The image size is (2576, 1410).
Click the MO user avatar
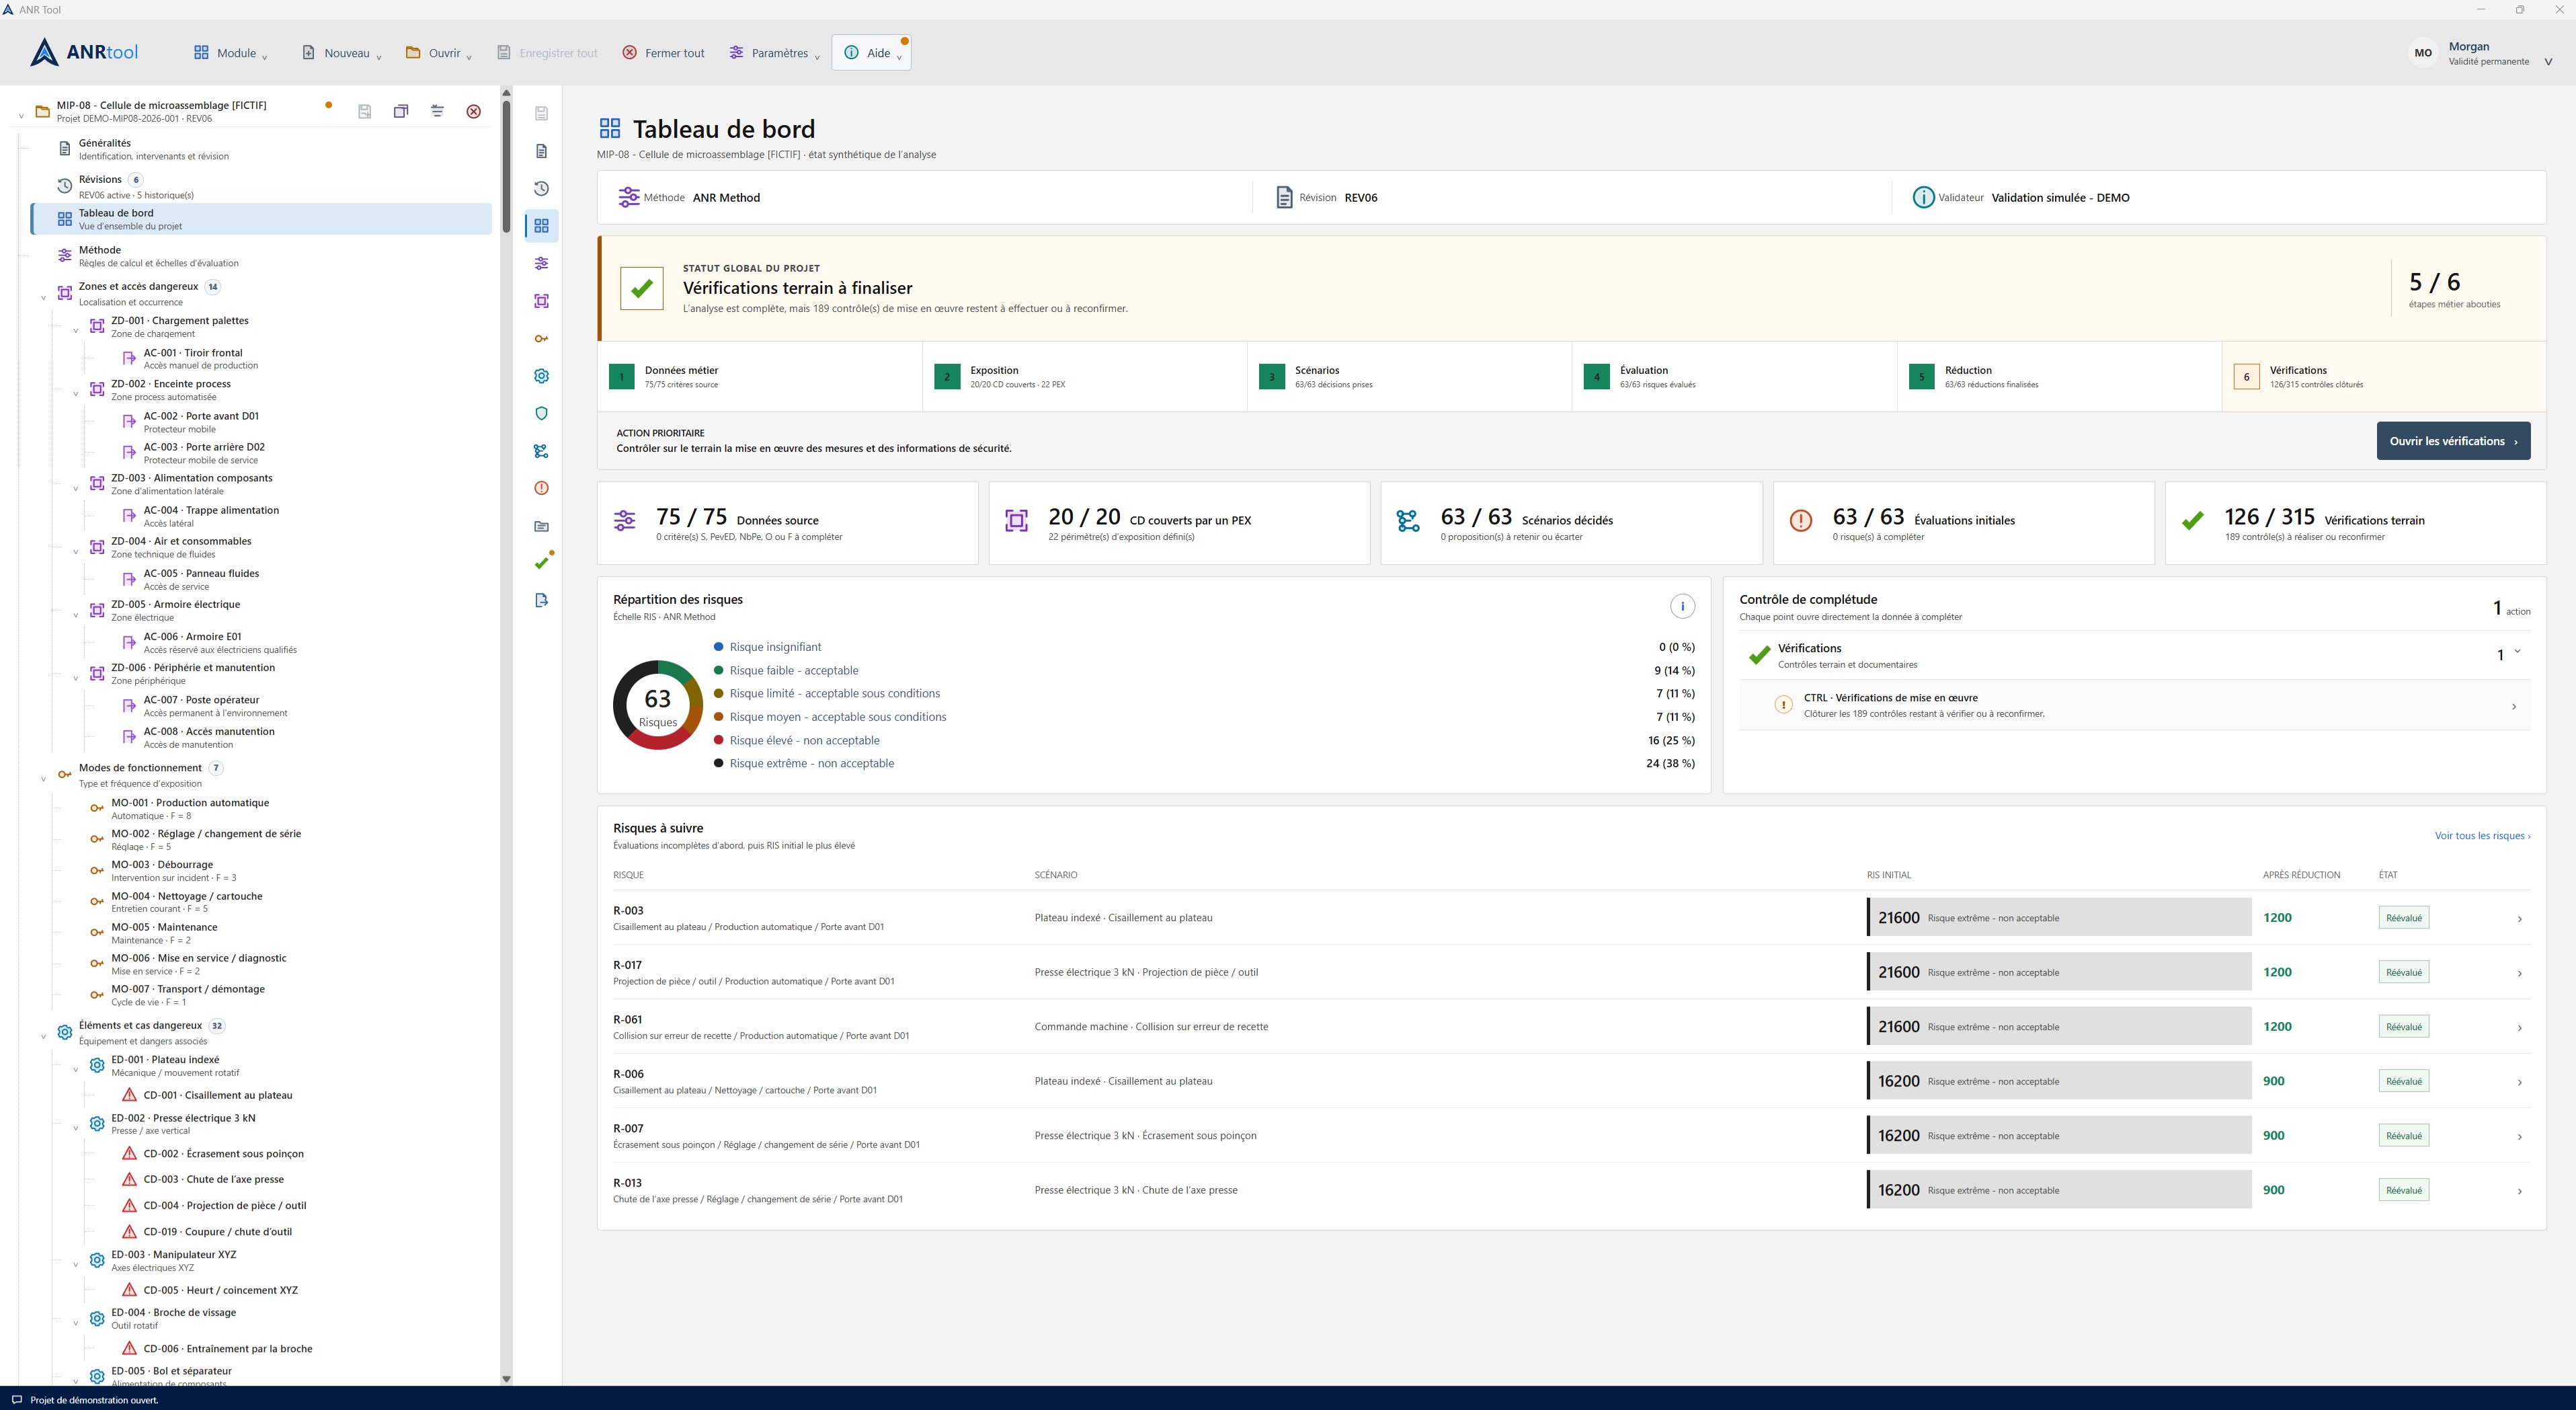coord(2422,53)
